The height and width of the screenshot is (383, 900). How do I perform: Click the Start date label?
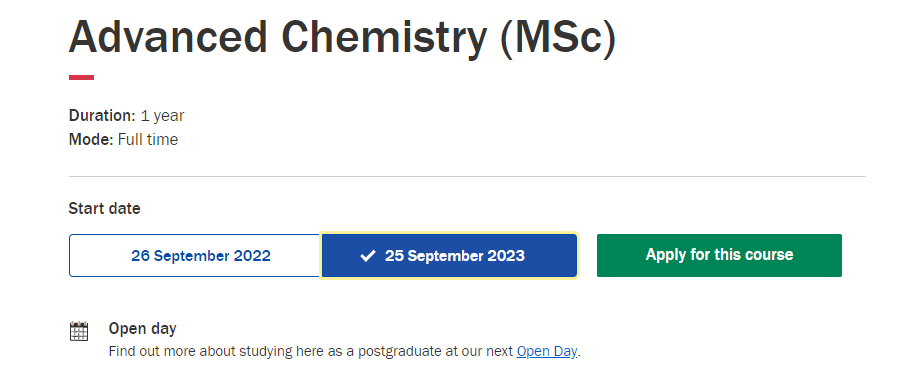(x=104, y=208)
